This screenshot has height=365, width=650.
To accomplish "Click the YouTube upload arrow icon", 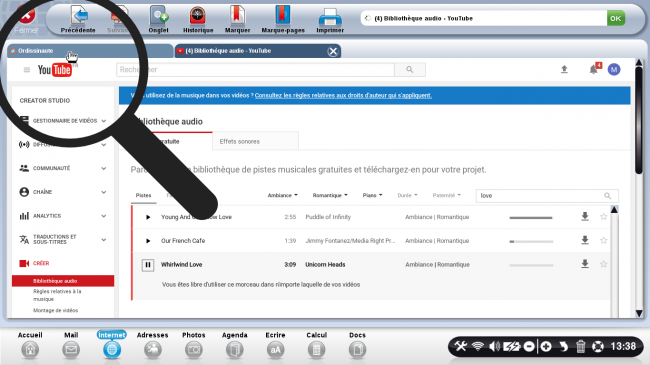I will click(564, 69).
